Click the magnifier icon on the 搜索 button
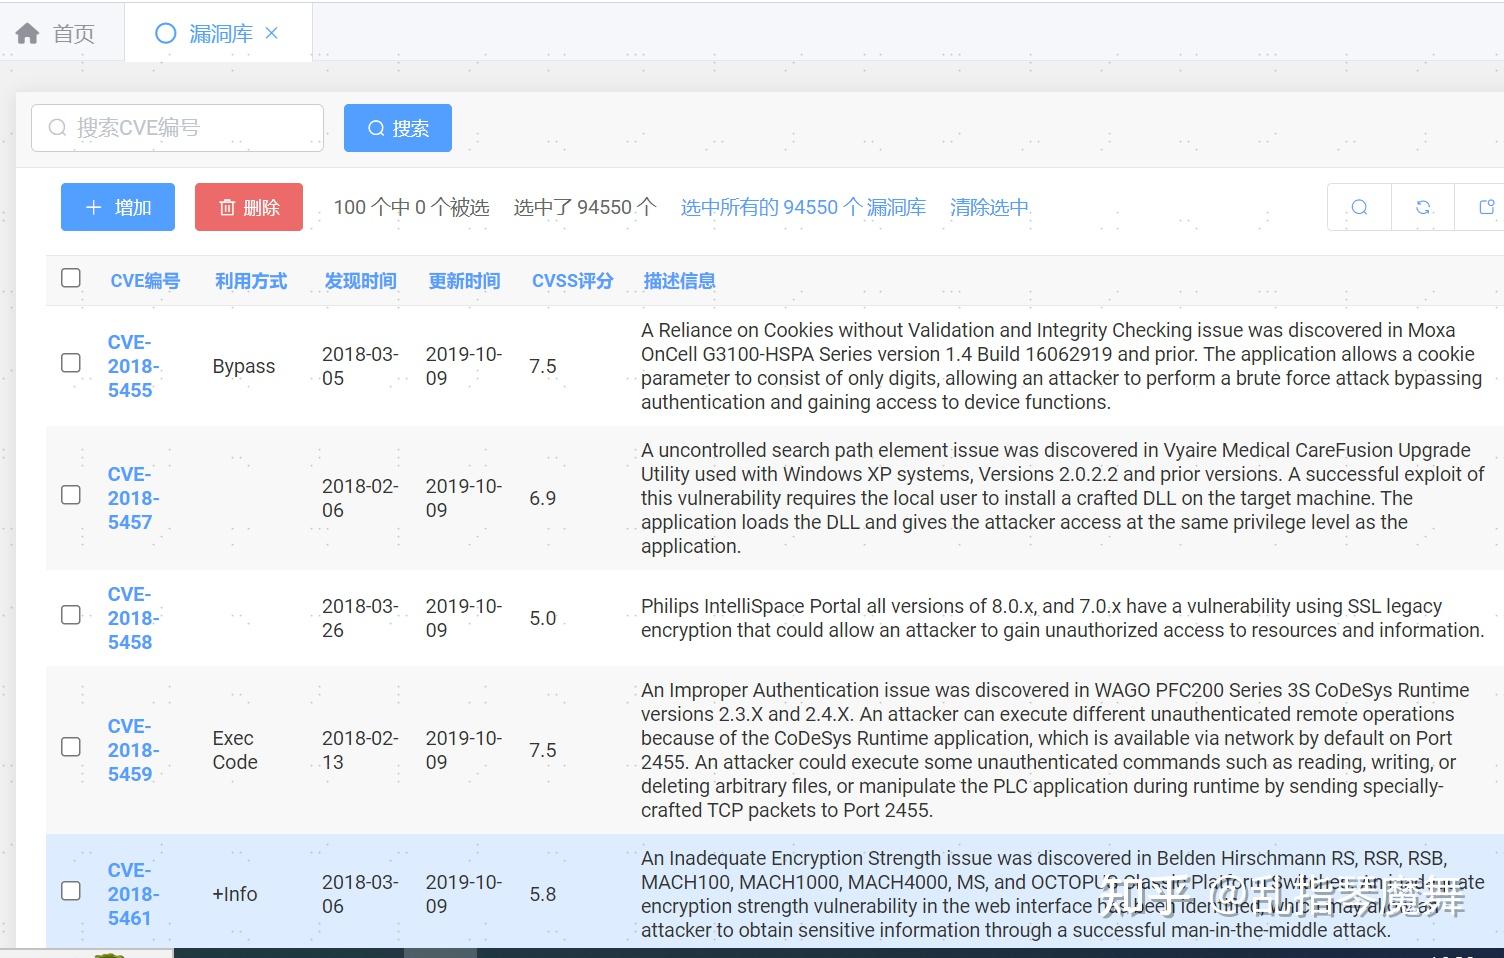Image resolution: width=1504 pixels, height=958 pixels. pos(376,128)
